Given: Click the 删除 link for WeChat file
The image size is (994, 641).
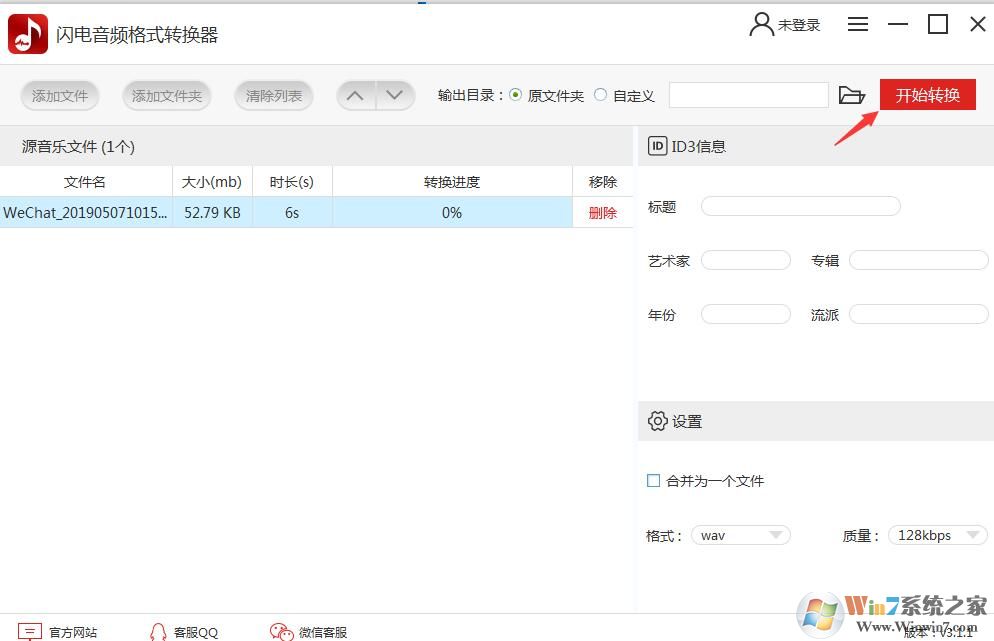Looking at the screenshot, I should tap(601, 212).
